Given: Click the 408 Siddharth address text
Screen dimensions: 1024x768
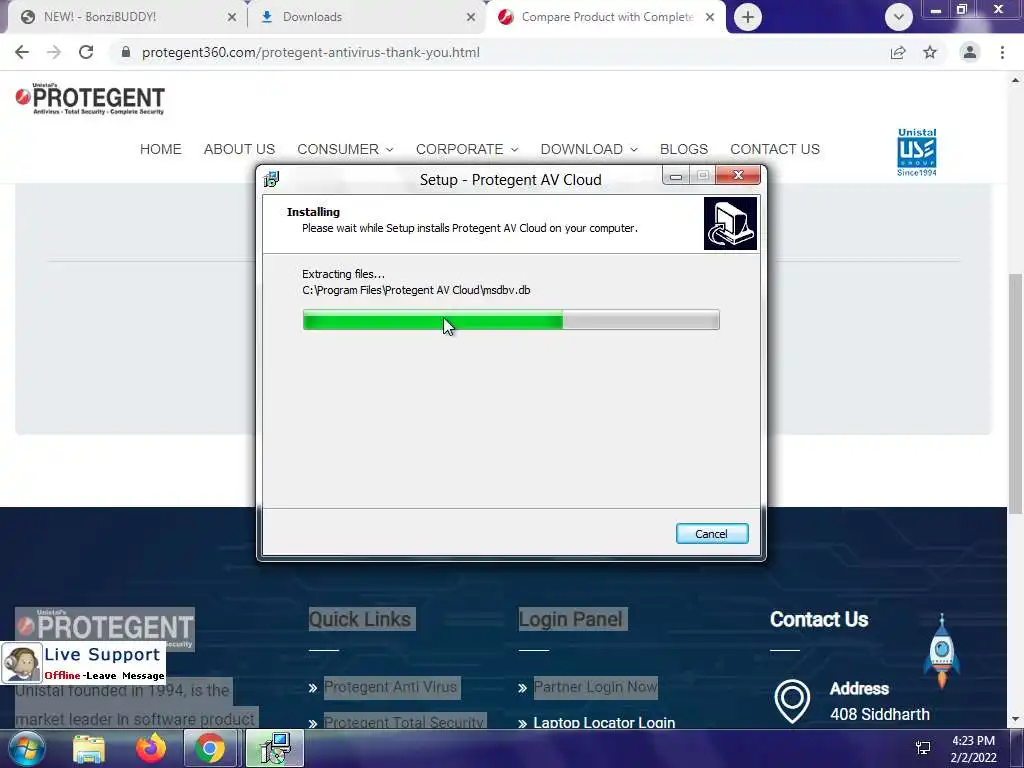Looking at the screenshot, I should click(880, 714).
